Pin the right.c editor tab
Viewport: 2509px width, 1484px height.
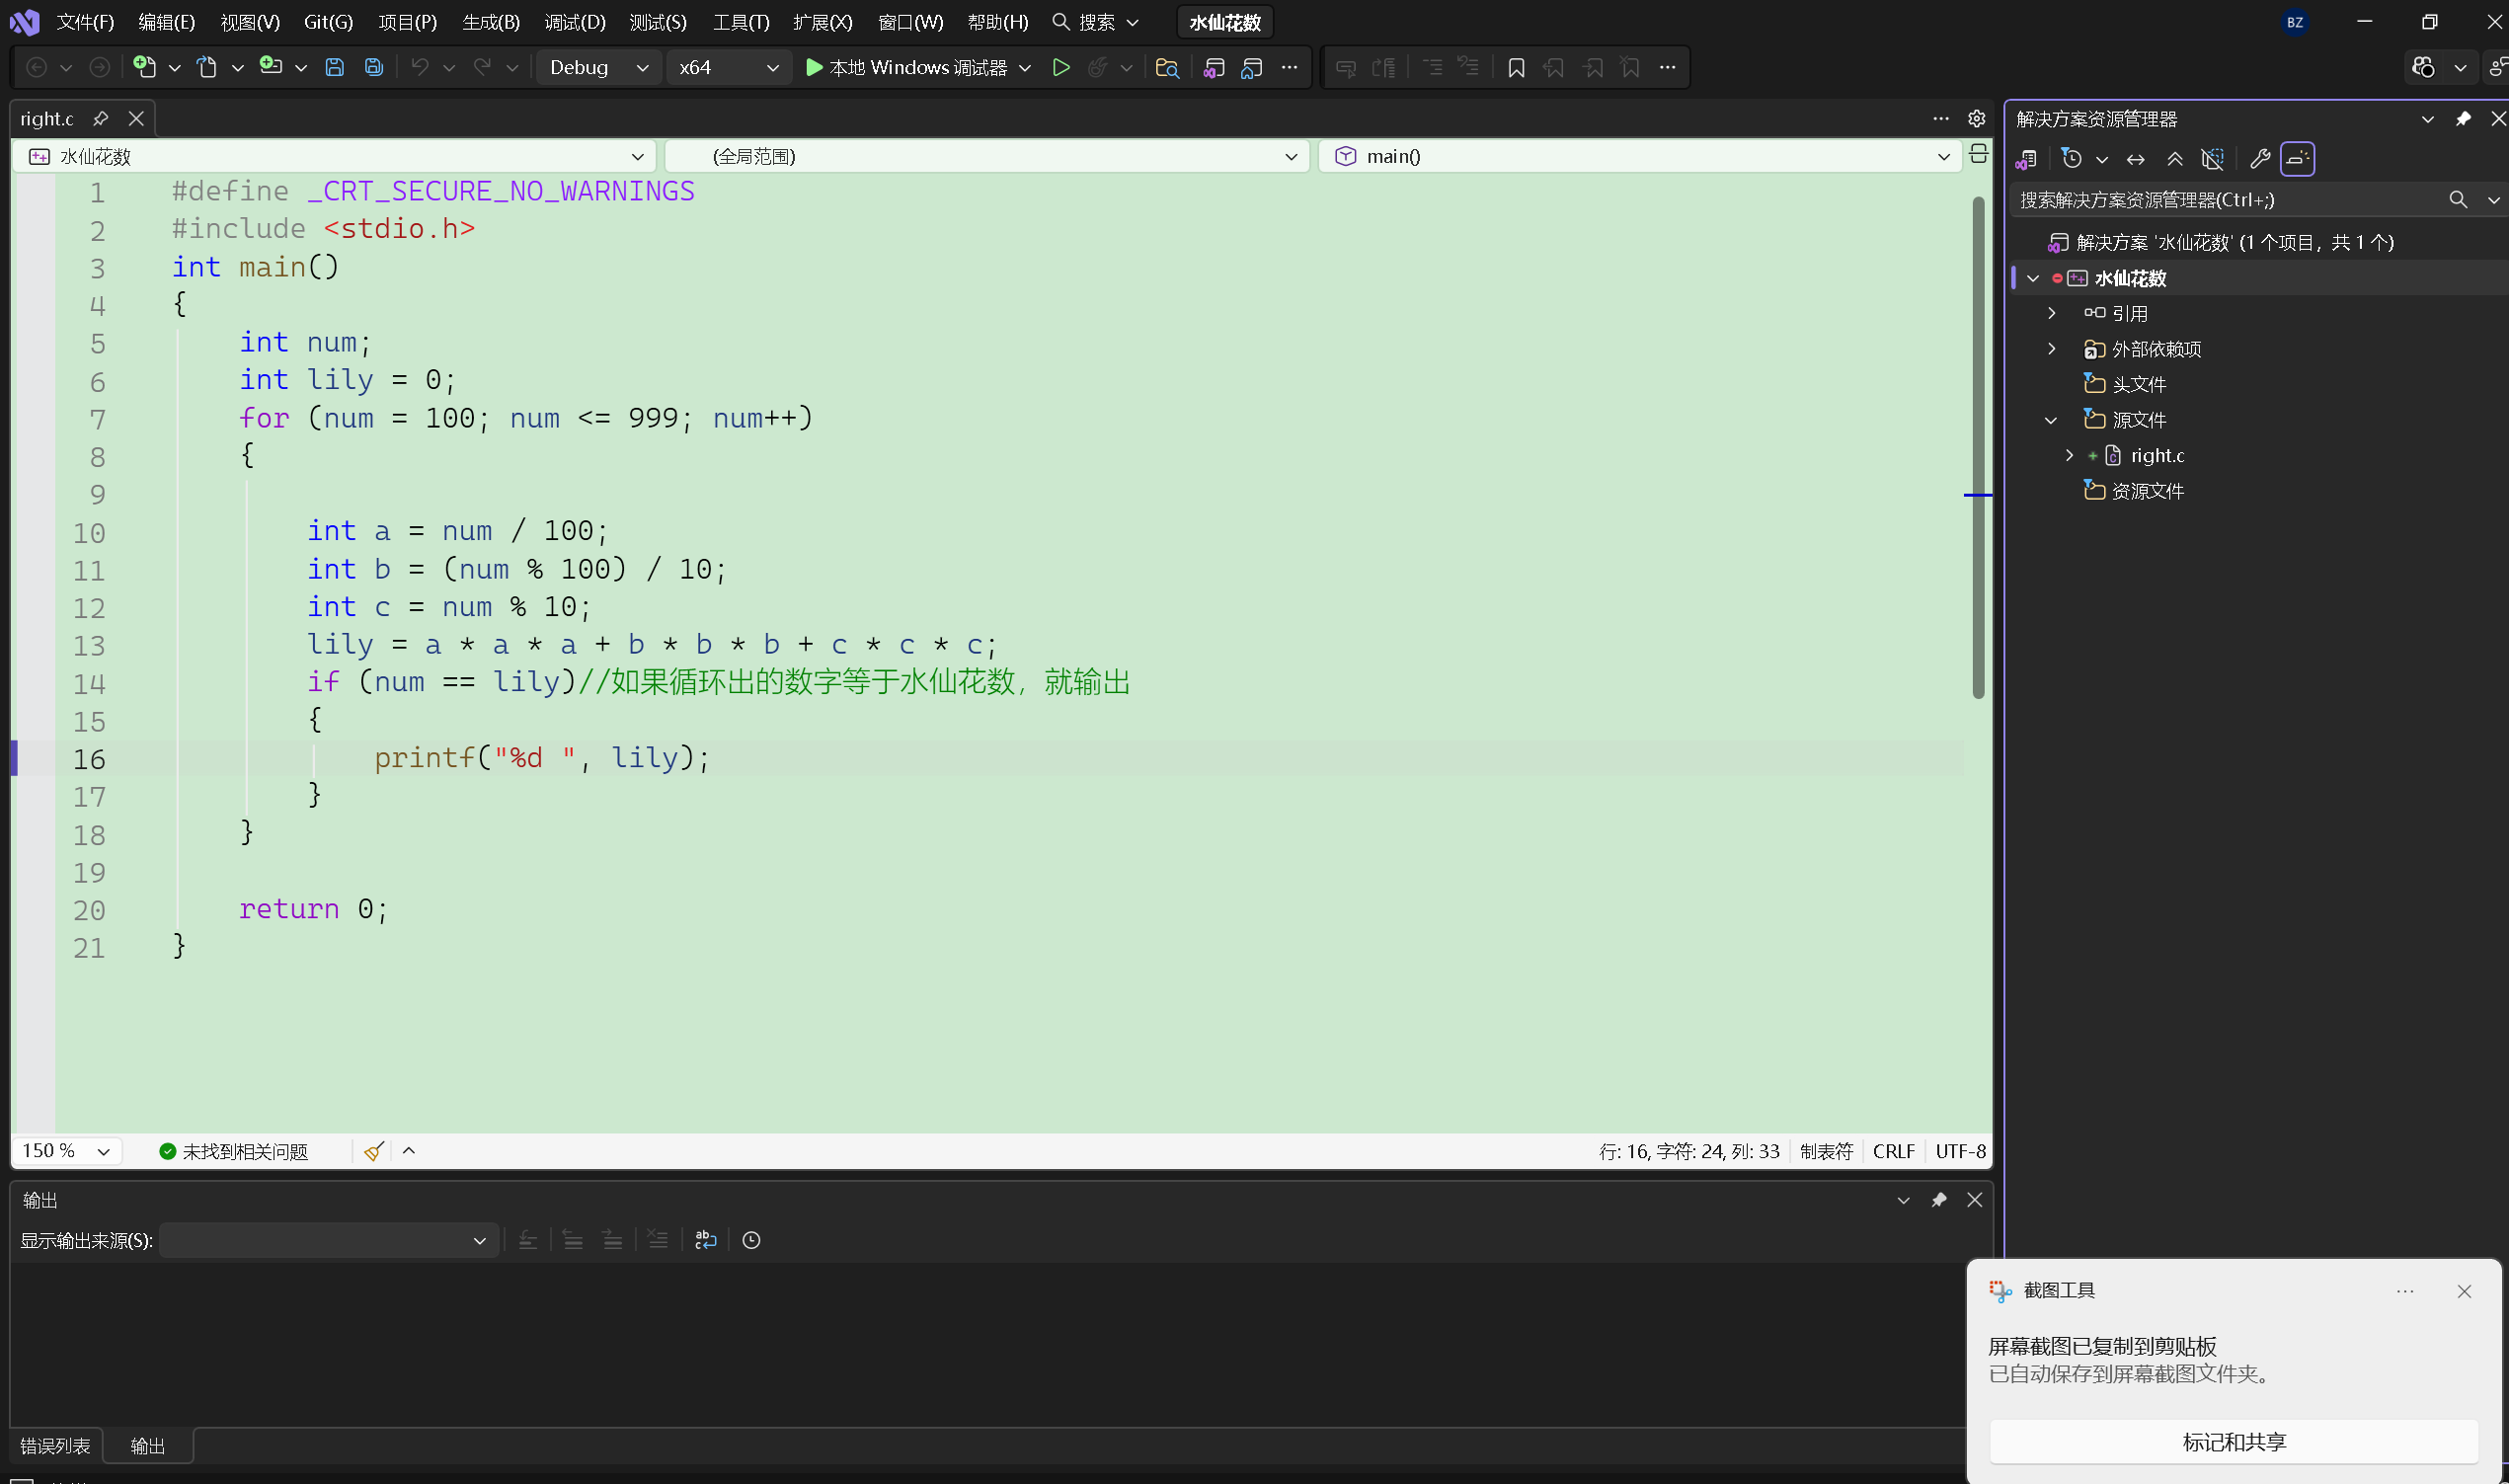coord(100,118)
